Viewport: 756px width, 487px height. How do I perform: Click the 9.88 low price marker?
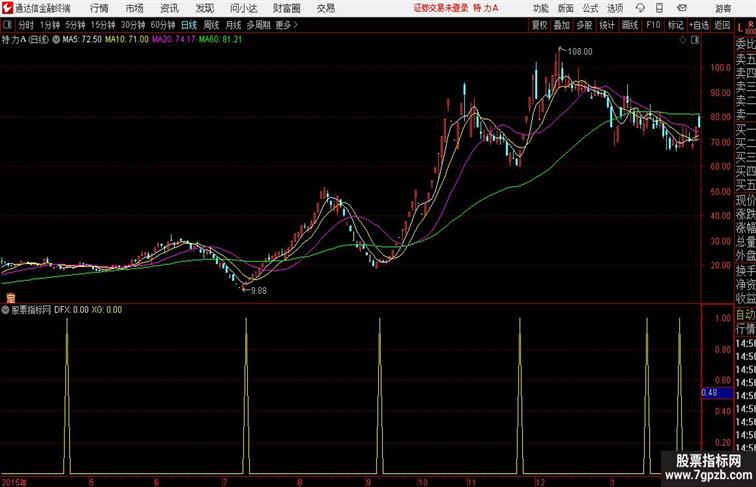(x=258, y=291)
